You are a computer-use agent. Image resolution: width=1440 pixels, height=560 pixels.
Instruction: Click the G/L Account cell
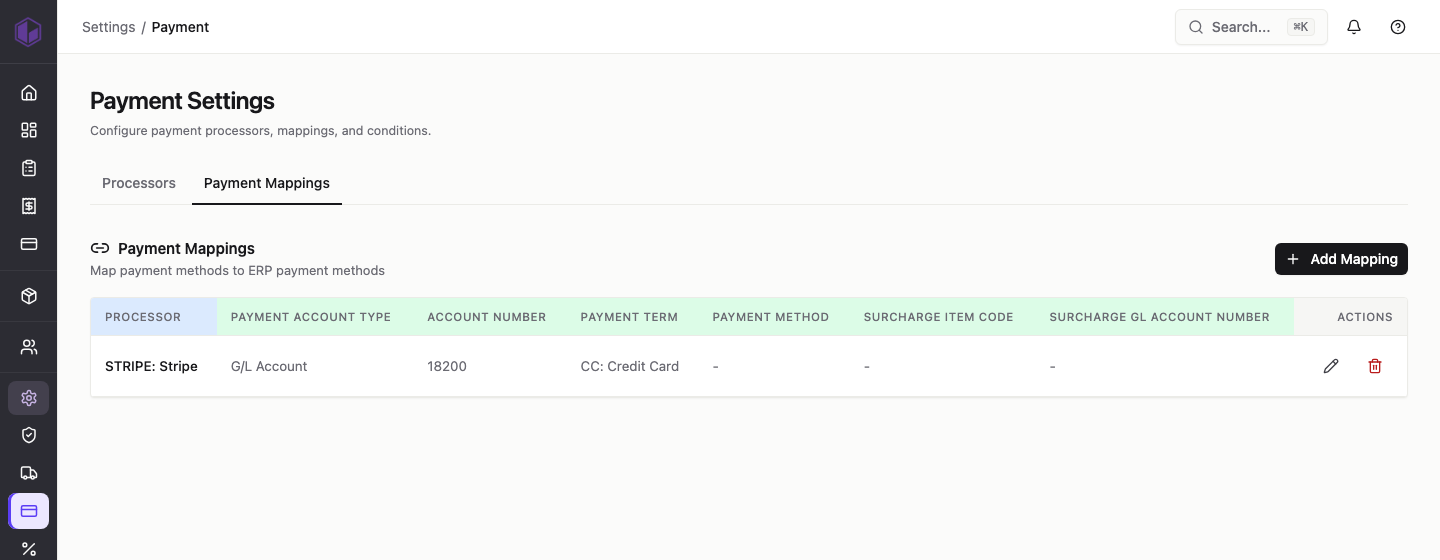[x=269, y=366]
